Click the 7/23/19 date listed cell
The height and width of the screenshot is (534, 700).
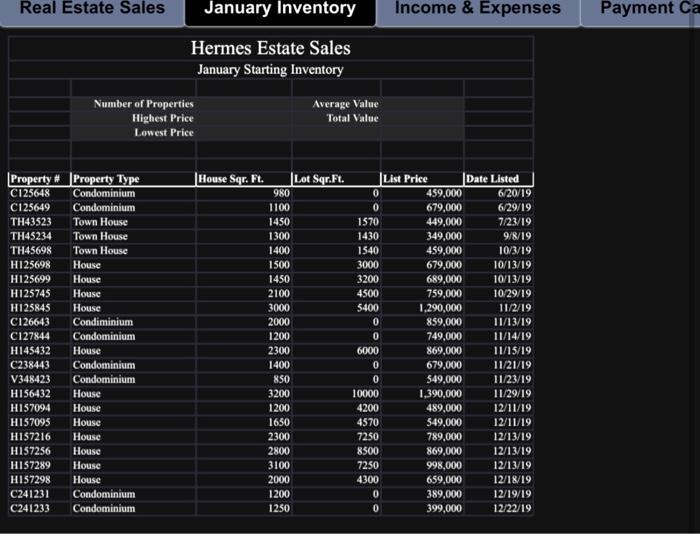(x=499, y=222)
